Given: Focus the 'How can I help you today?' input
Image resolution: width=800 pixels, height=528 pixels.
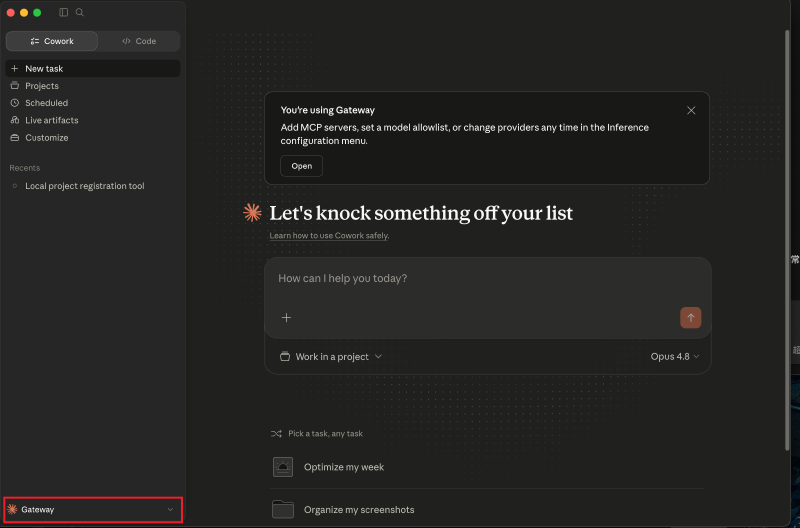Looking at the screenshot, I should [487, 279].
